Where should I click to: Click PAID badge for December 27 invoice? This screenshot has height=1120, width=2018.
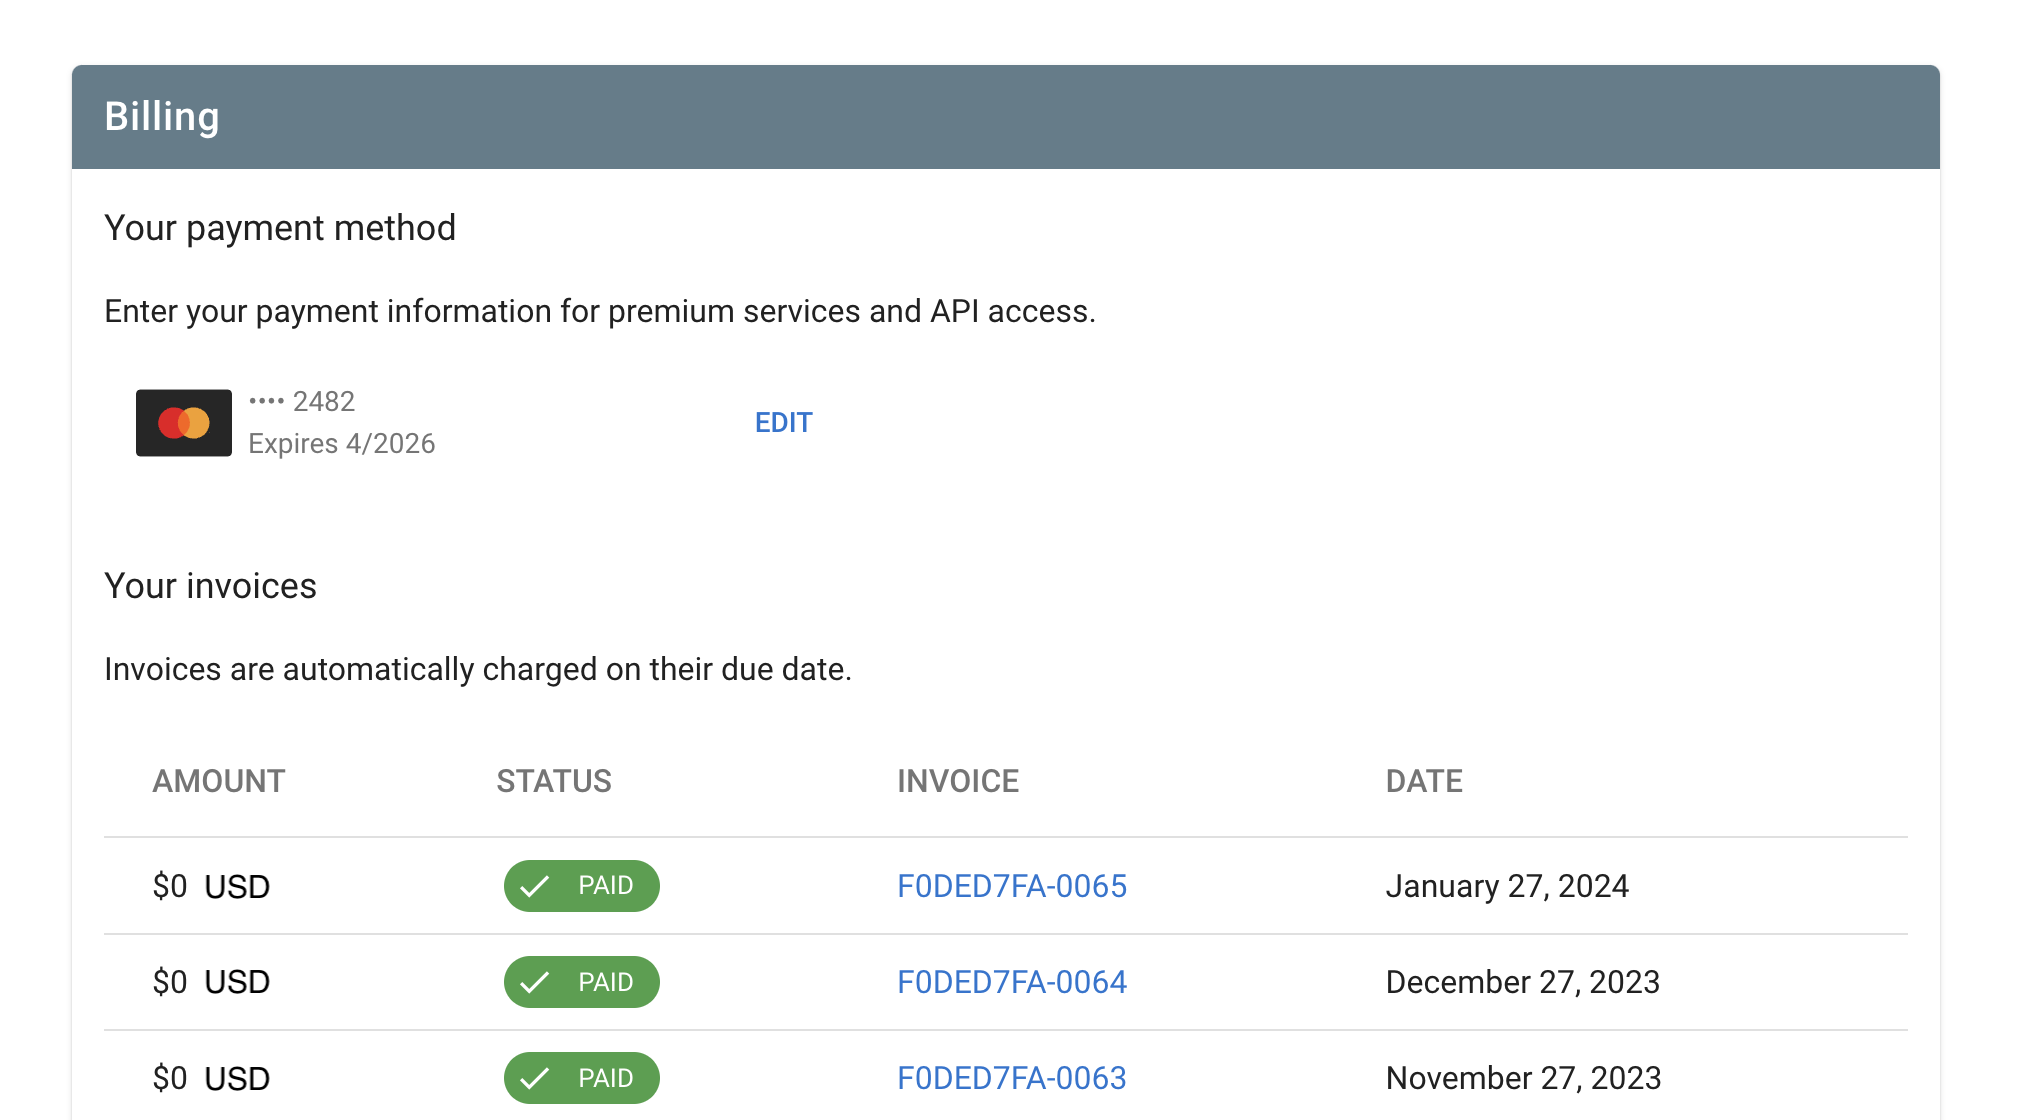581,982
